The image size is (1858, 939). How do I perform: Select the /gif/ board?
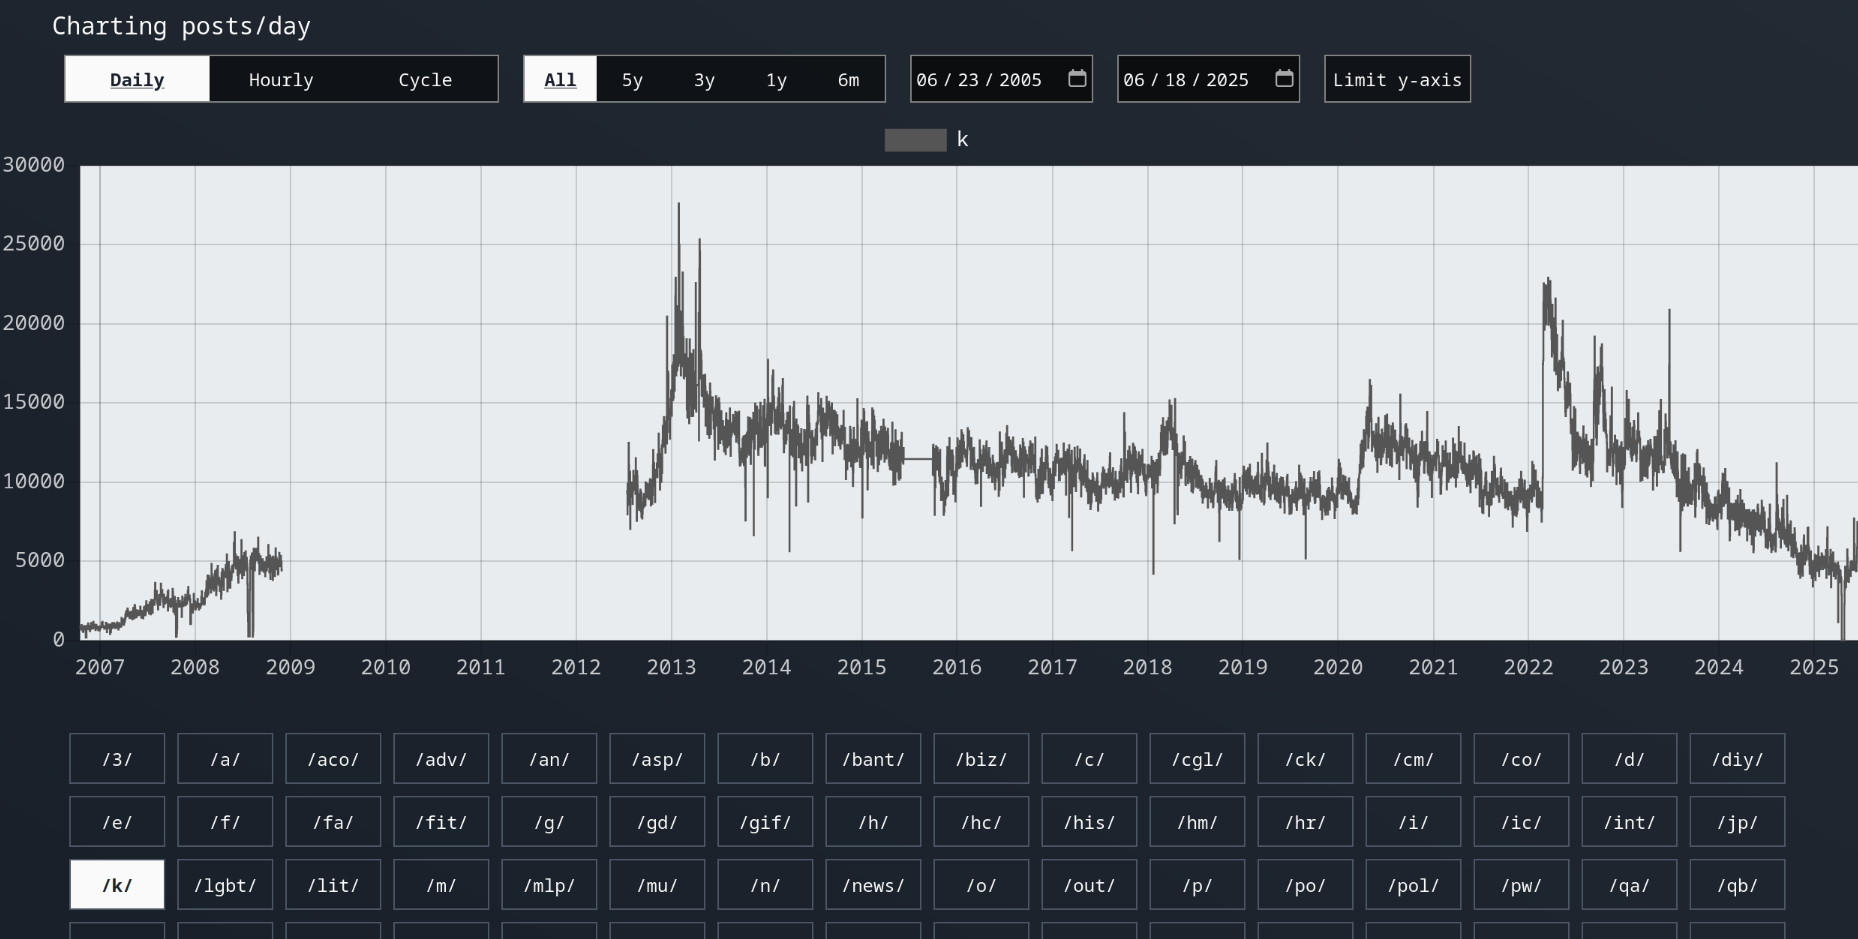click(x=765, y=822)
